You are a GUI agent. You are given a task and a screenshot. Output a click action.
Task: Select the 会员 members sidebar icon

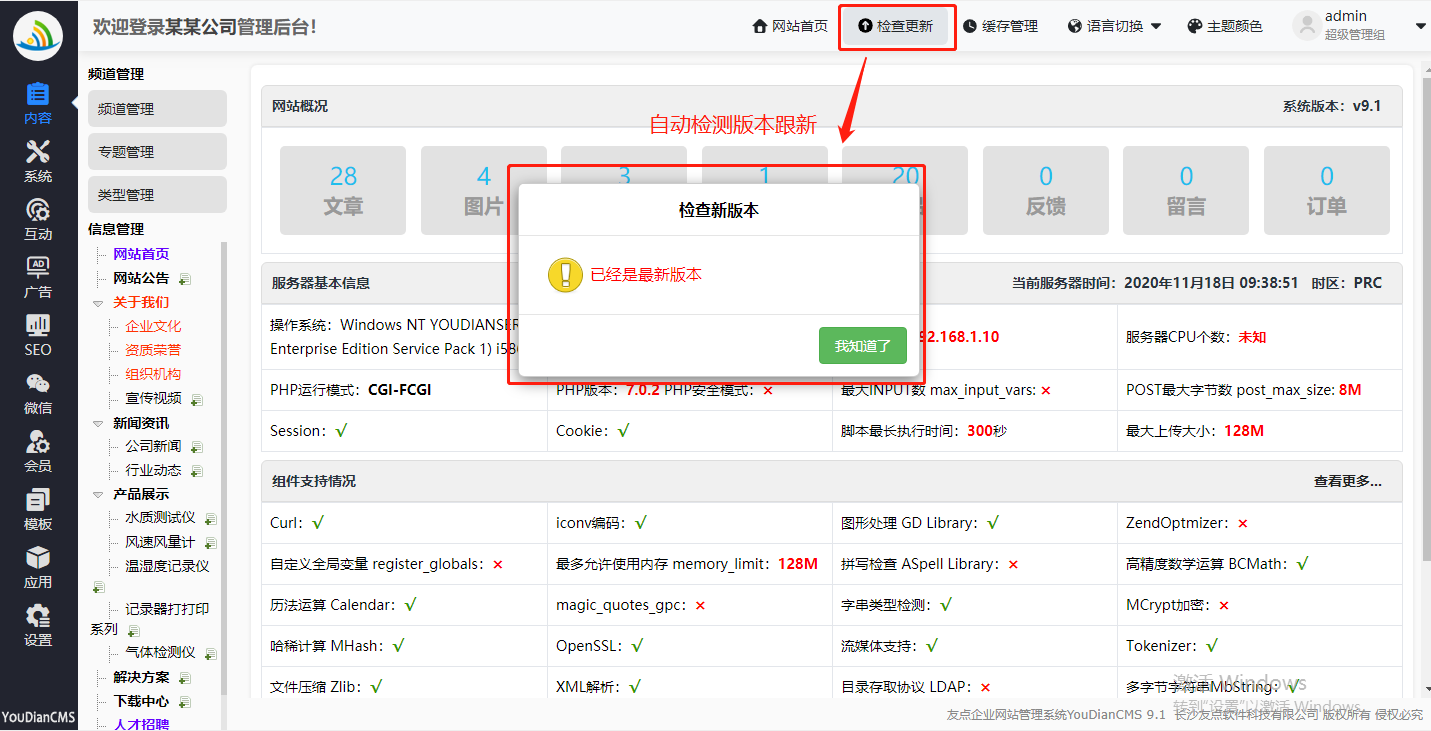[x=38, y=451]
